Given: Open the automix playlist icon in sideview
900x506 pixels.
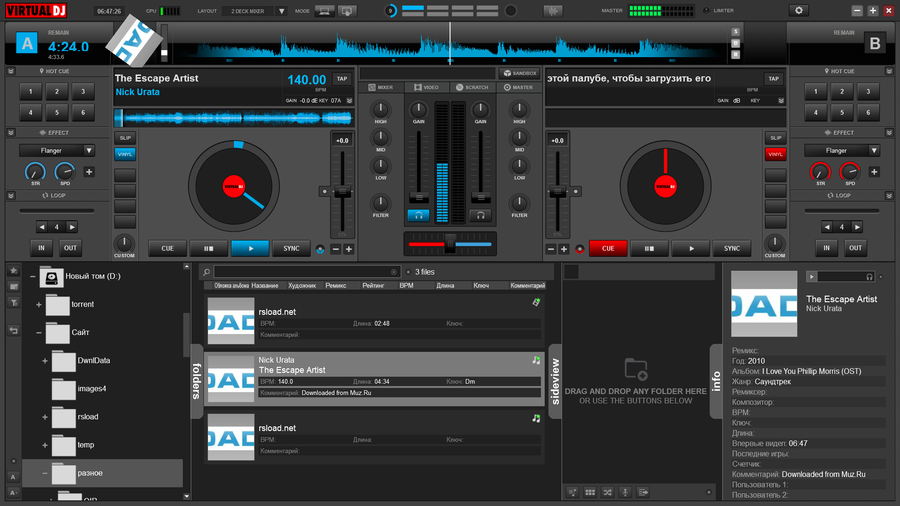Looking at the screenshot, I should coord(572,492).
